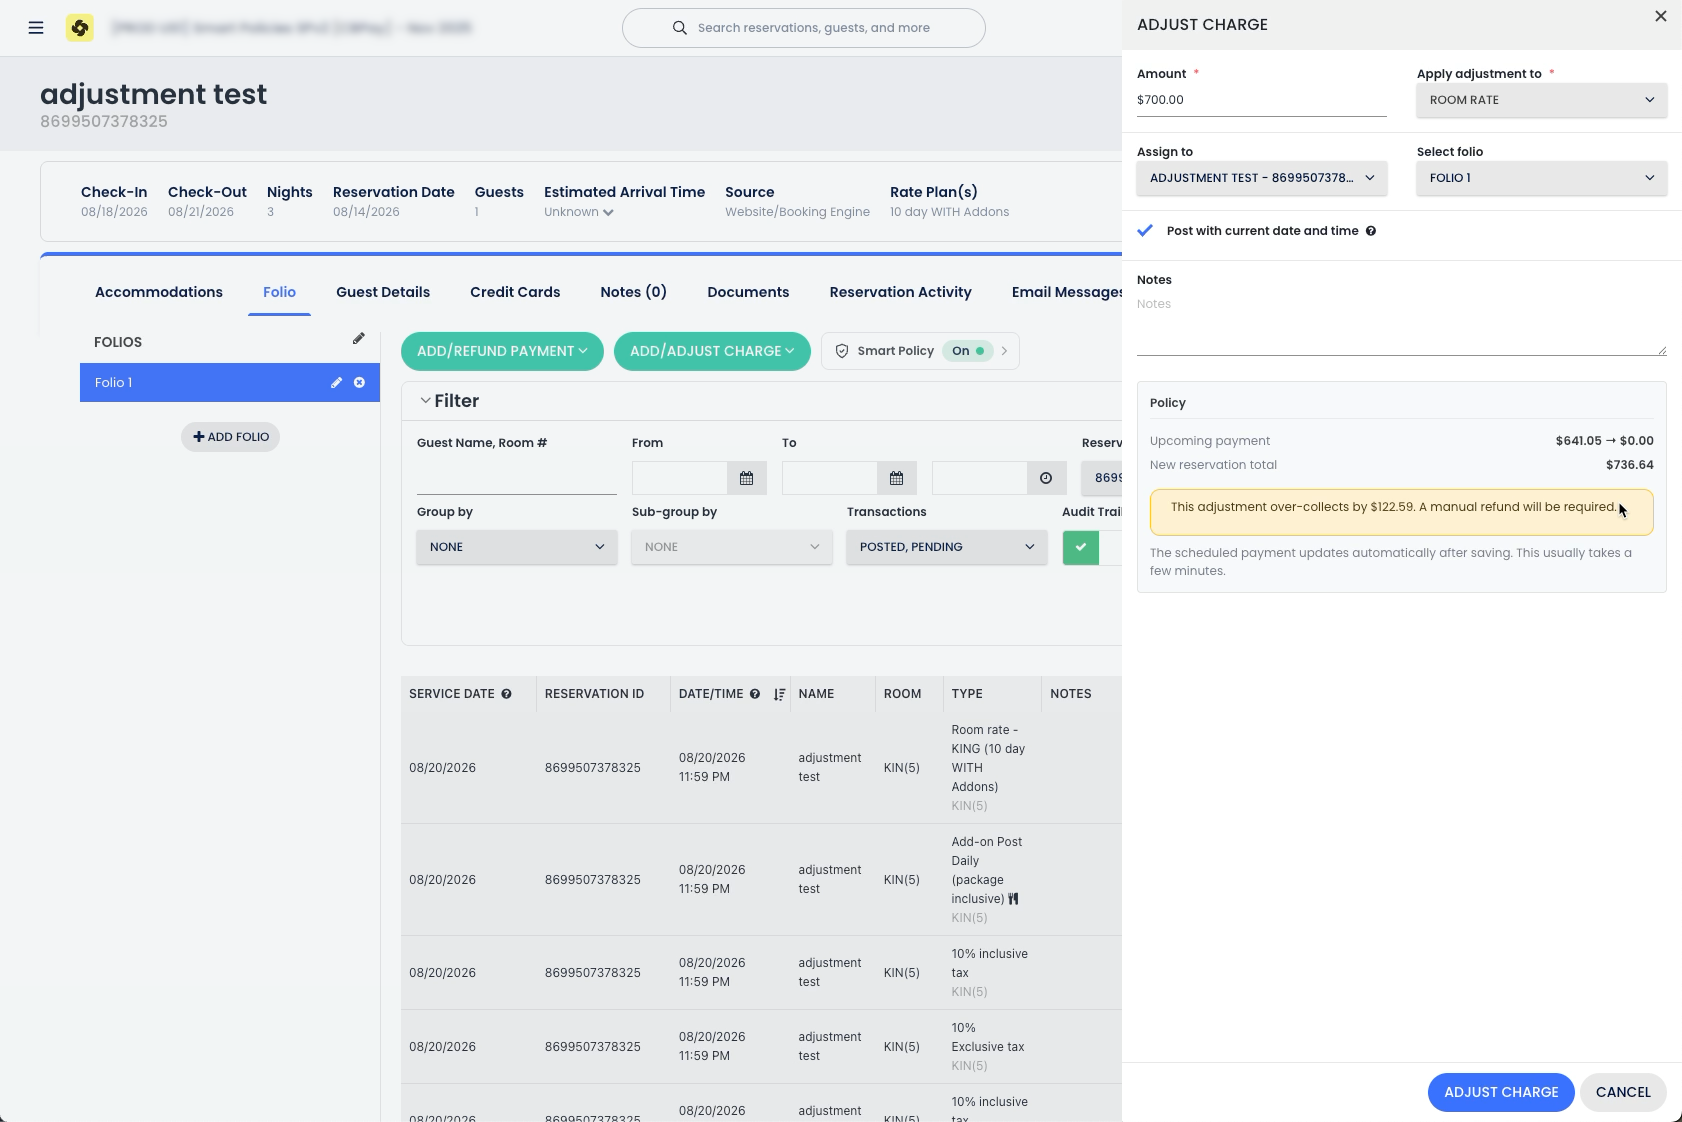The height and width of the screenshot is (1122, 1682).
Task: Open the Notes (0) tab
Action: click(x=633, y=292)
